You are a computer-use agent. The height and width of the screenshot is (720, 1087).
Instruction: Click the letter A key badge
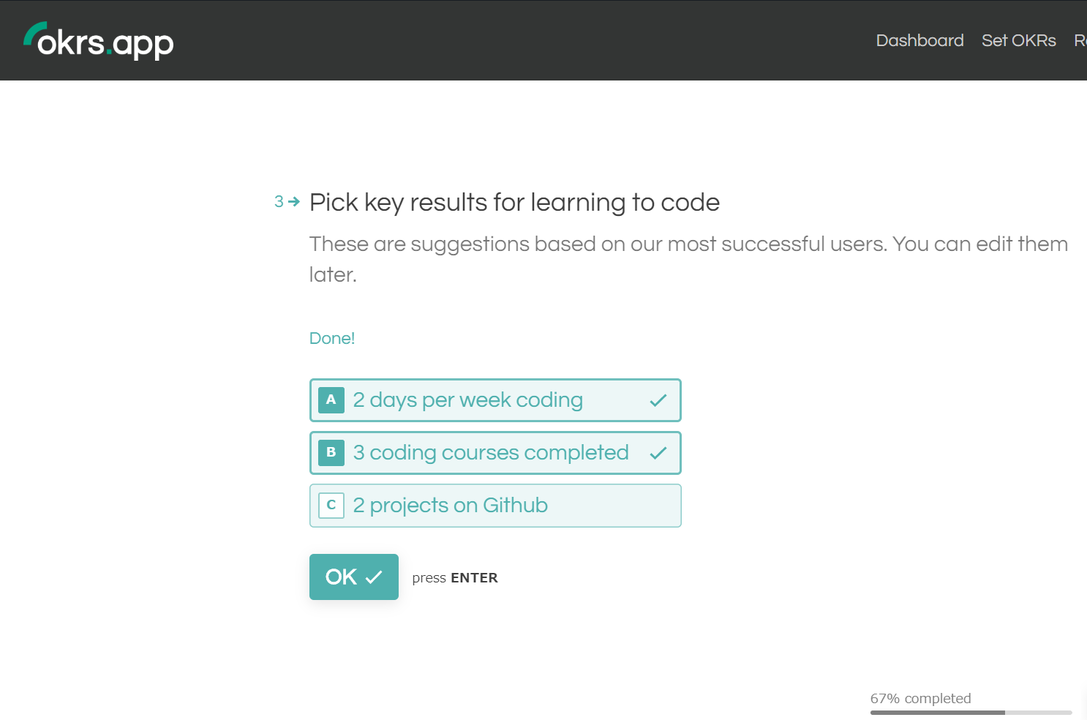pos(331,400)
